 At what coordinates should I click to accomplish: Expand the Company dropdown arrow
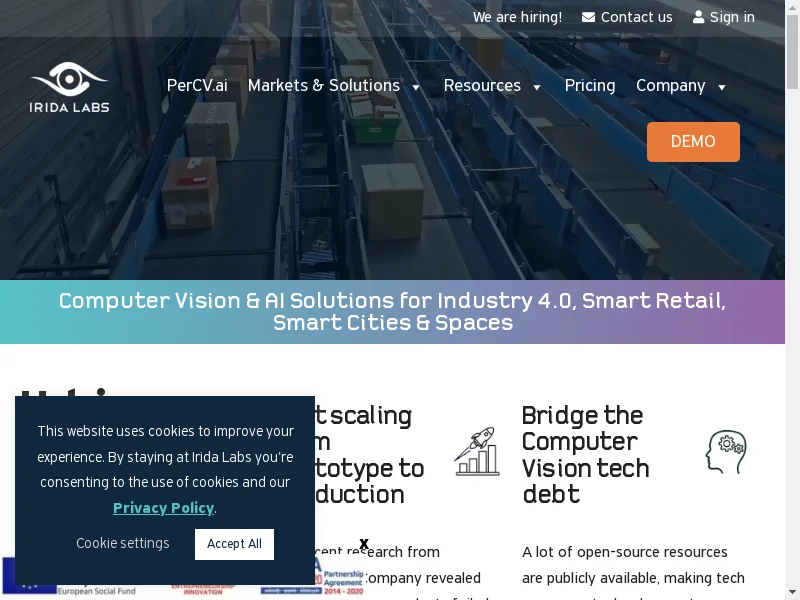click(721, 87)
